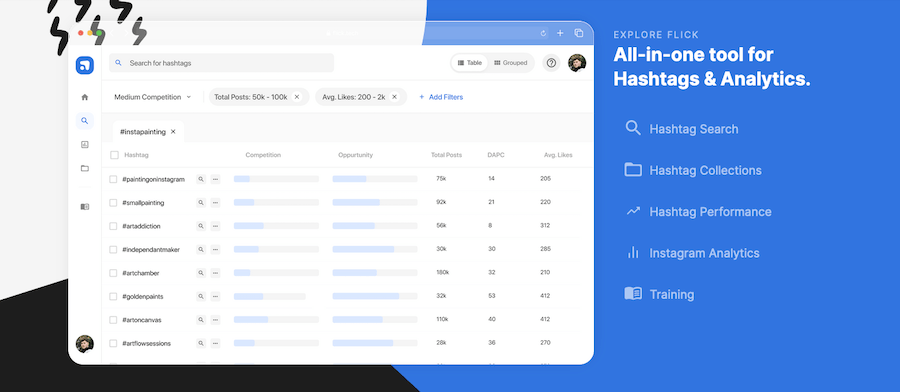This screenshot has width=900, height=392.
Task: Open more options for #artoncanvas row
Action: 215,320
